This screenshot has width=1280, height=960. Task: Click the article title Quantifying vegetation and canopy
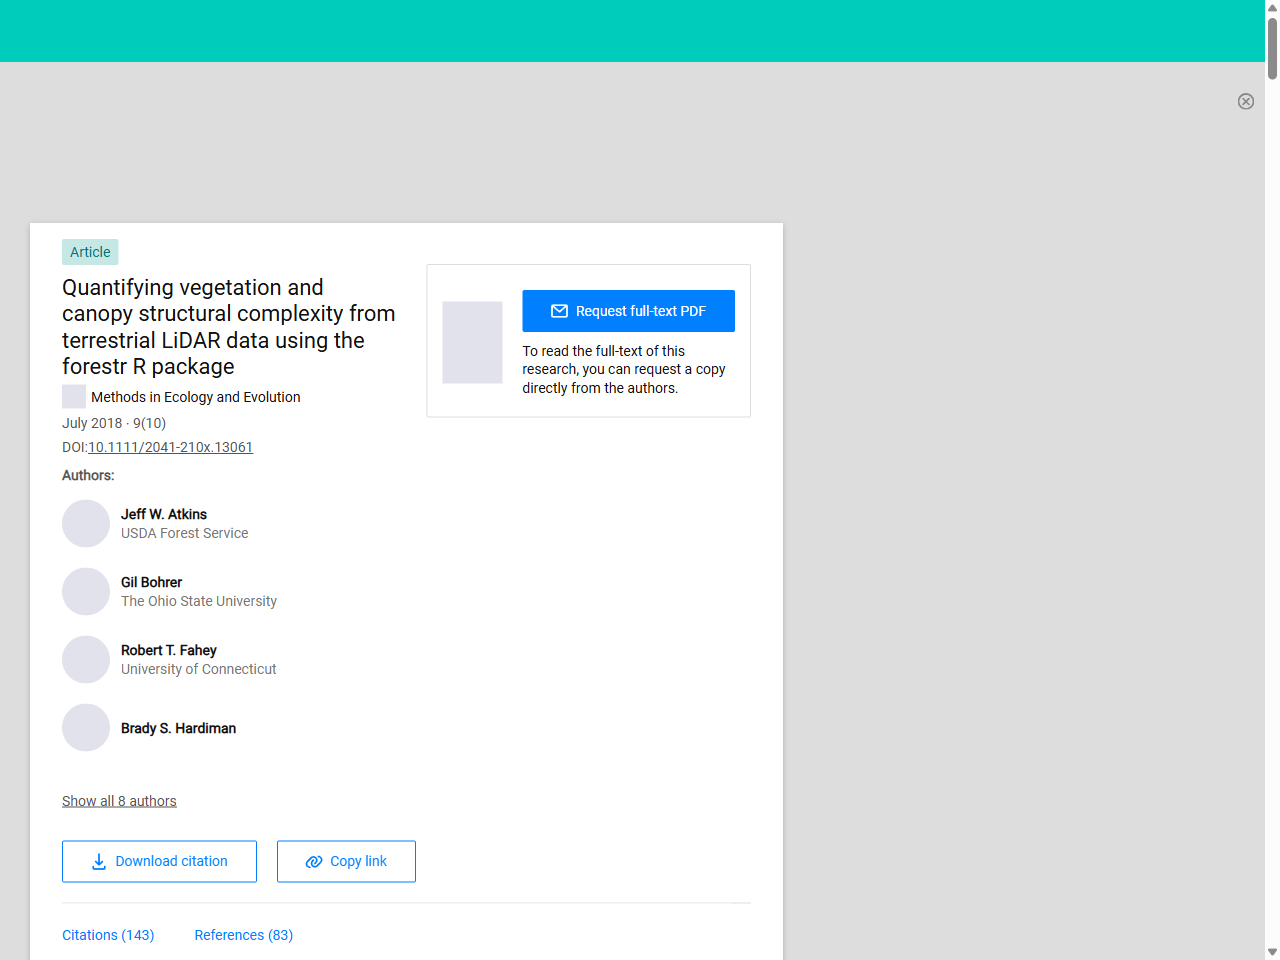228,327
